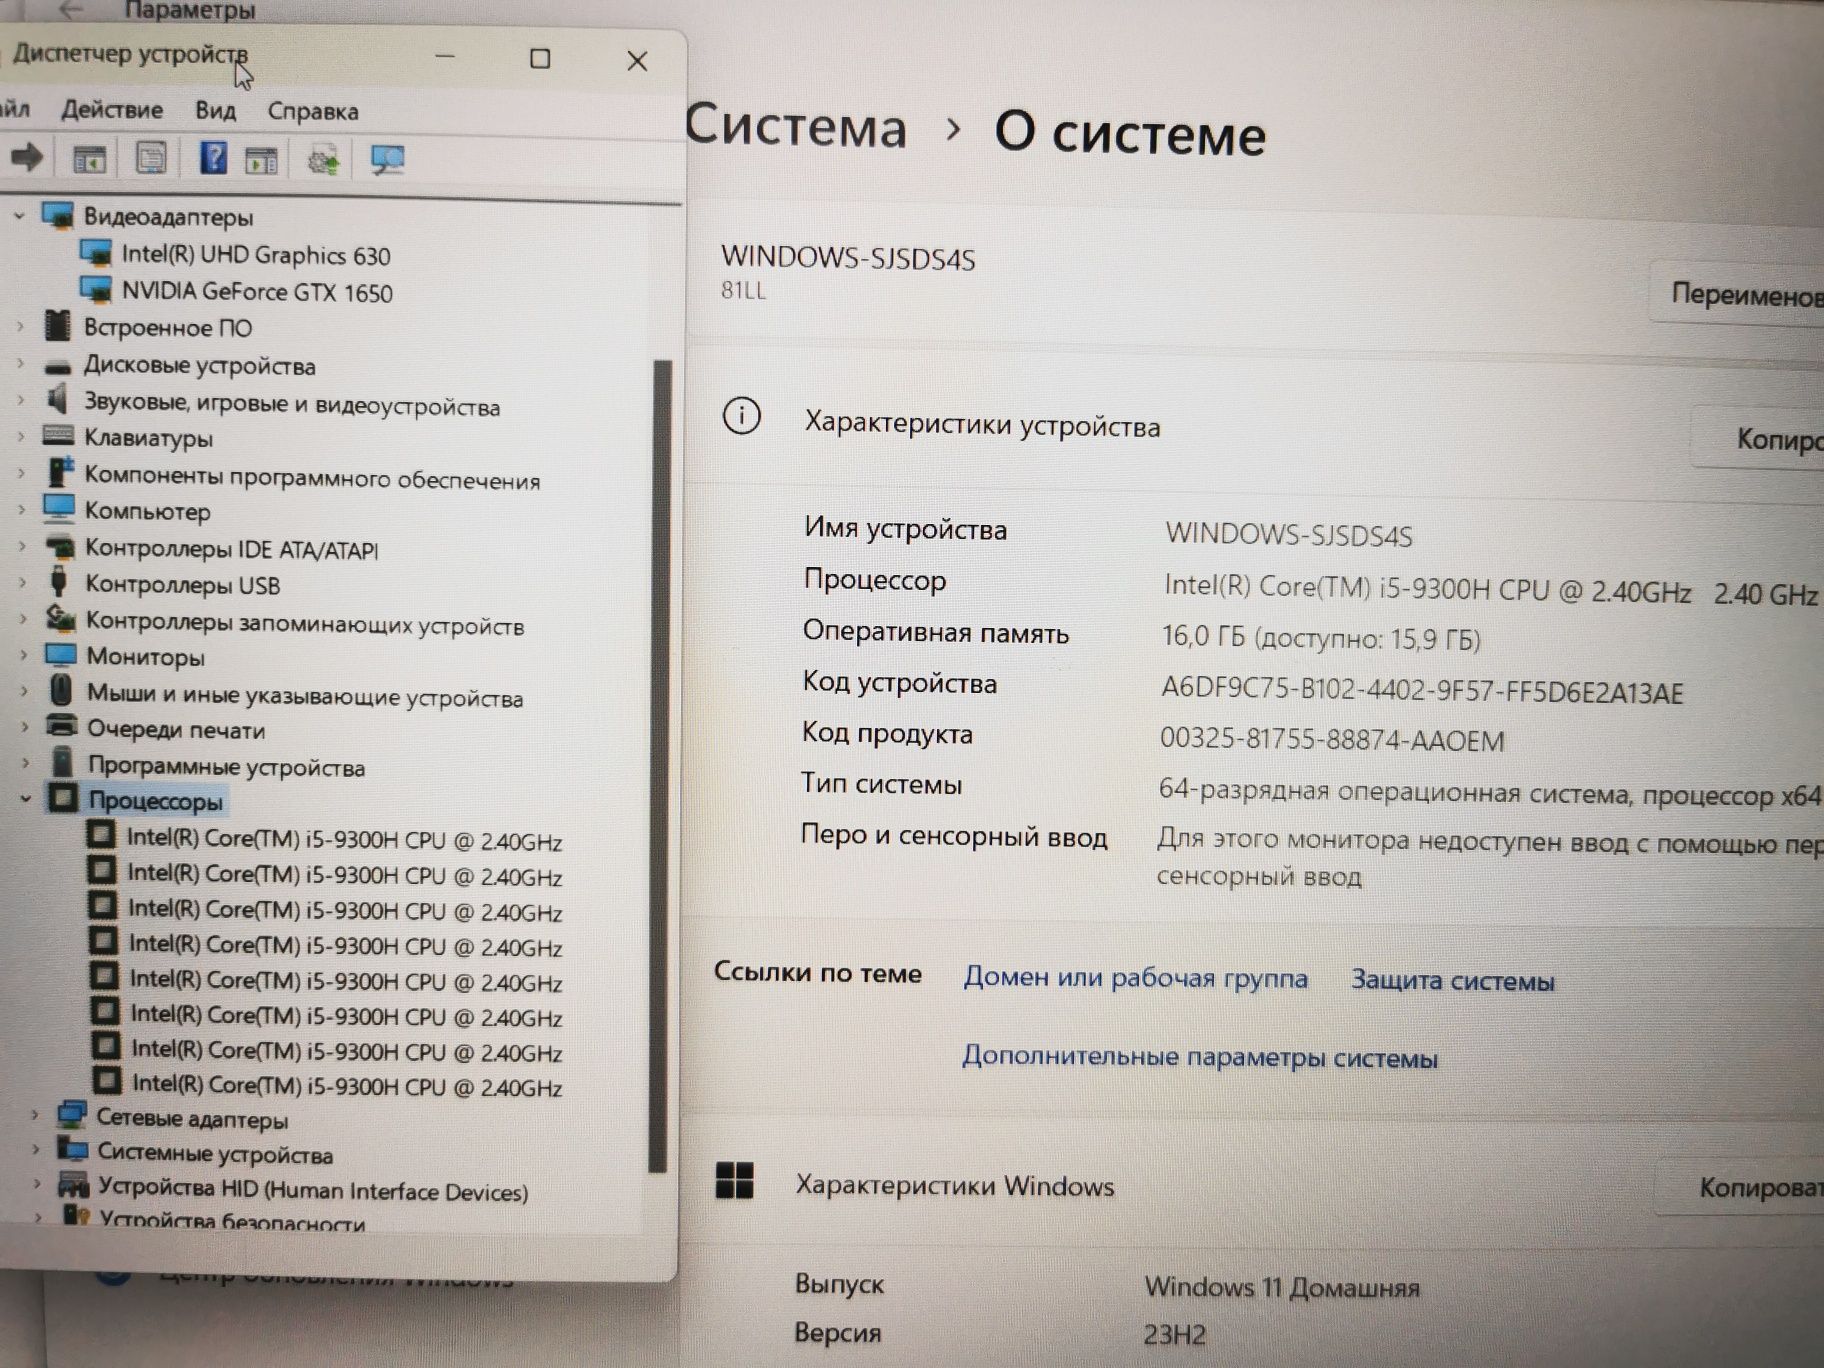Expand the Мониторы node
This screenshot has height=1368, width=1824.
click(23, 656)
